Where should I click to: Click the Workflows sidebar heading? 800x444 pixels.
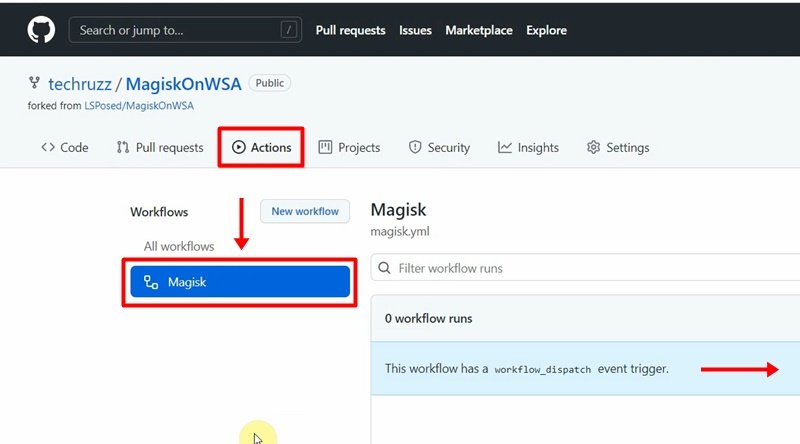159,212
